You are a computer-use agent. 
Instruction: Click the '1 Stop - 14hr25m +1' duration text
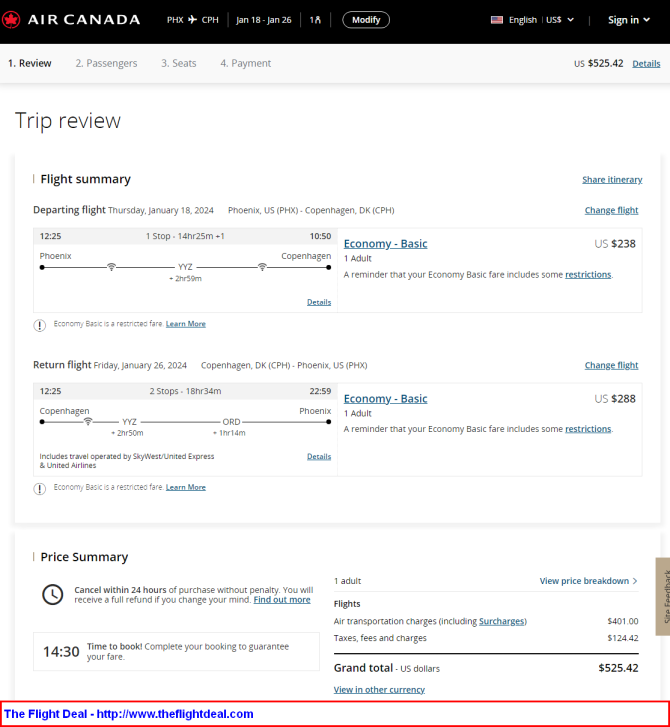pos(185,236)
